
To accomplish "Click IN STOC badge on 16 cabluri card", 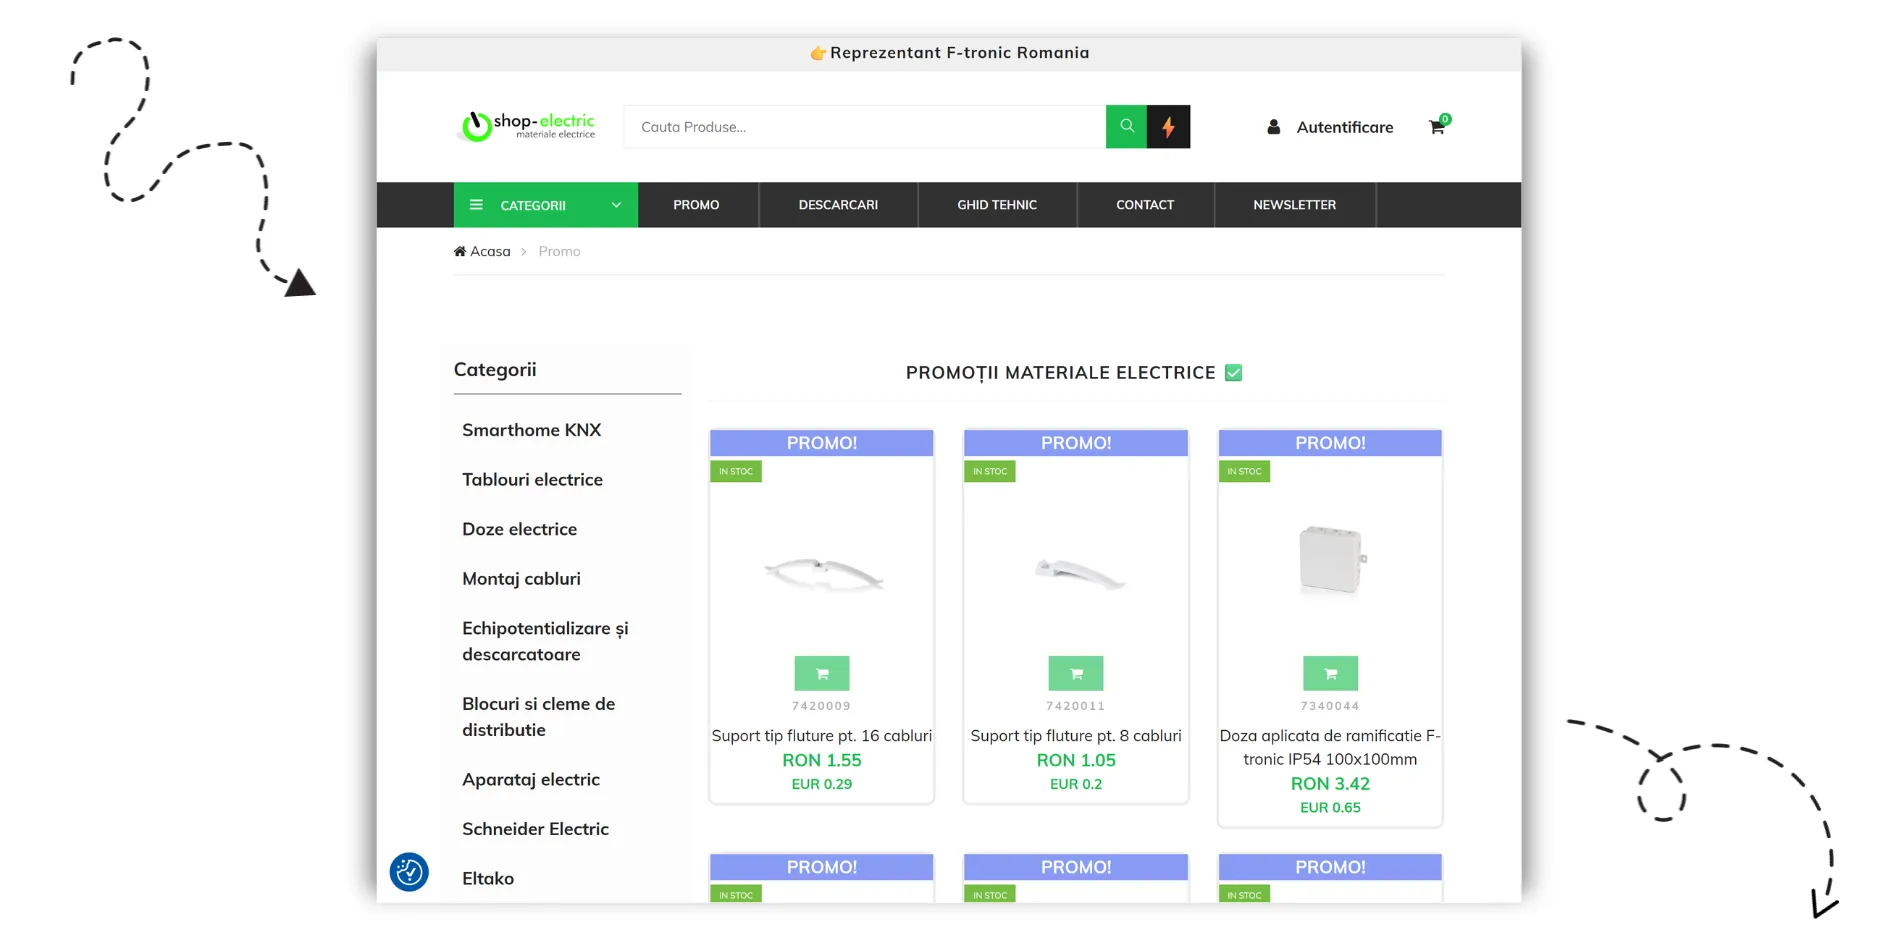I will click(736, 471).
